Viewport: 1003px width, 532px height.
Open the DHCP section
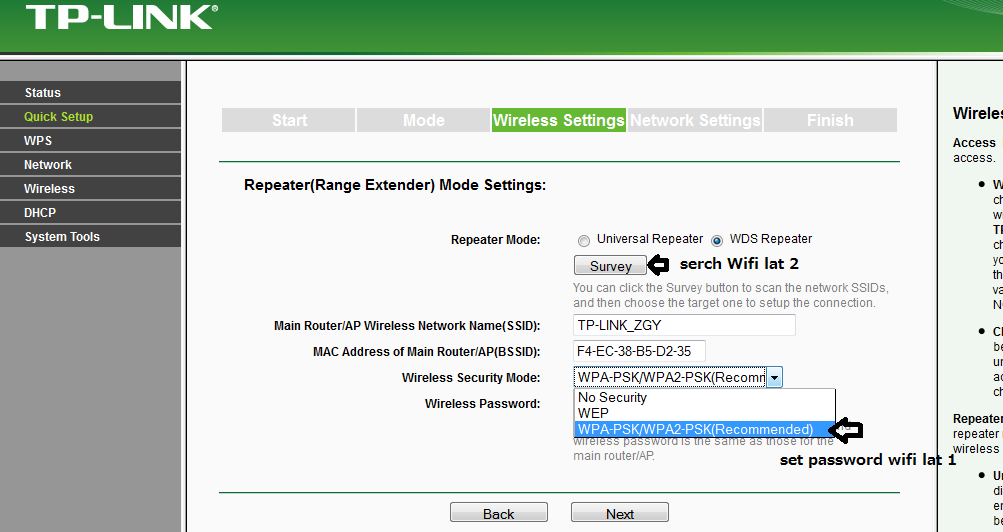click(x=90, y=212)
